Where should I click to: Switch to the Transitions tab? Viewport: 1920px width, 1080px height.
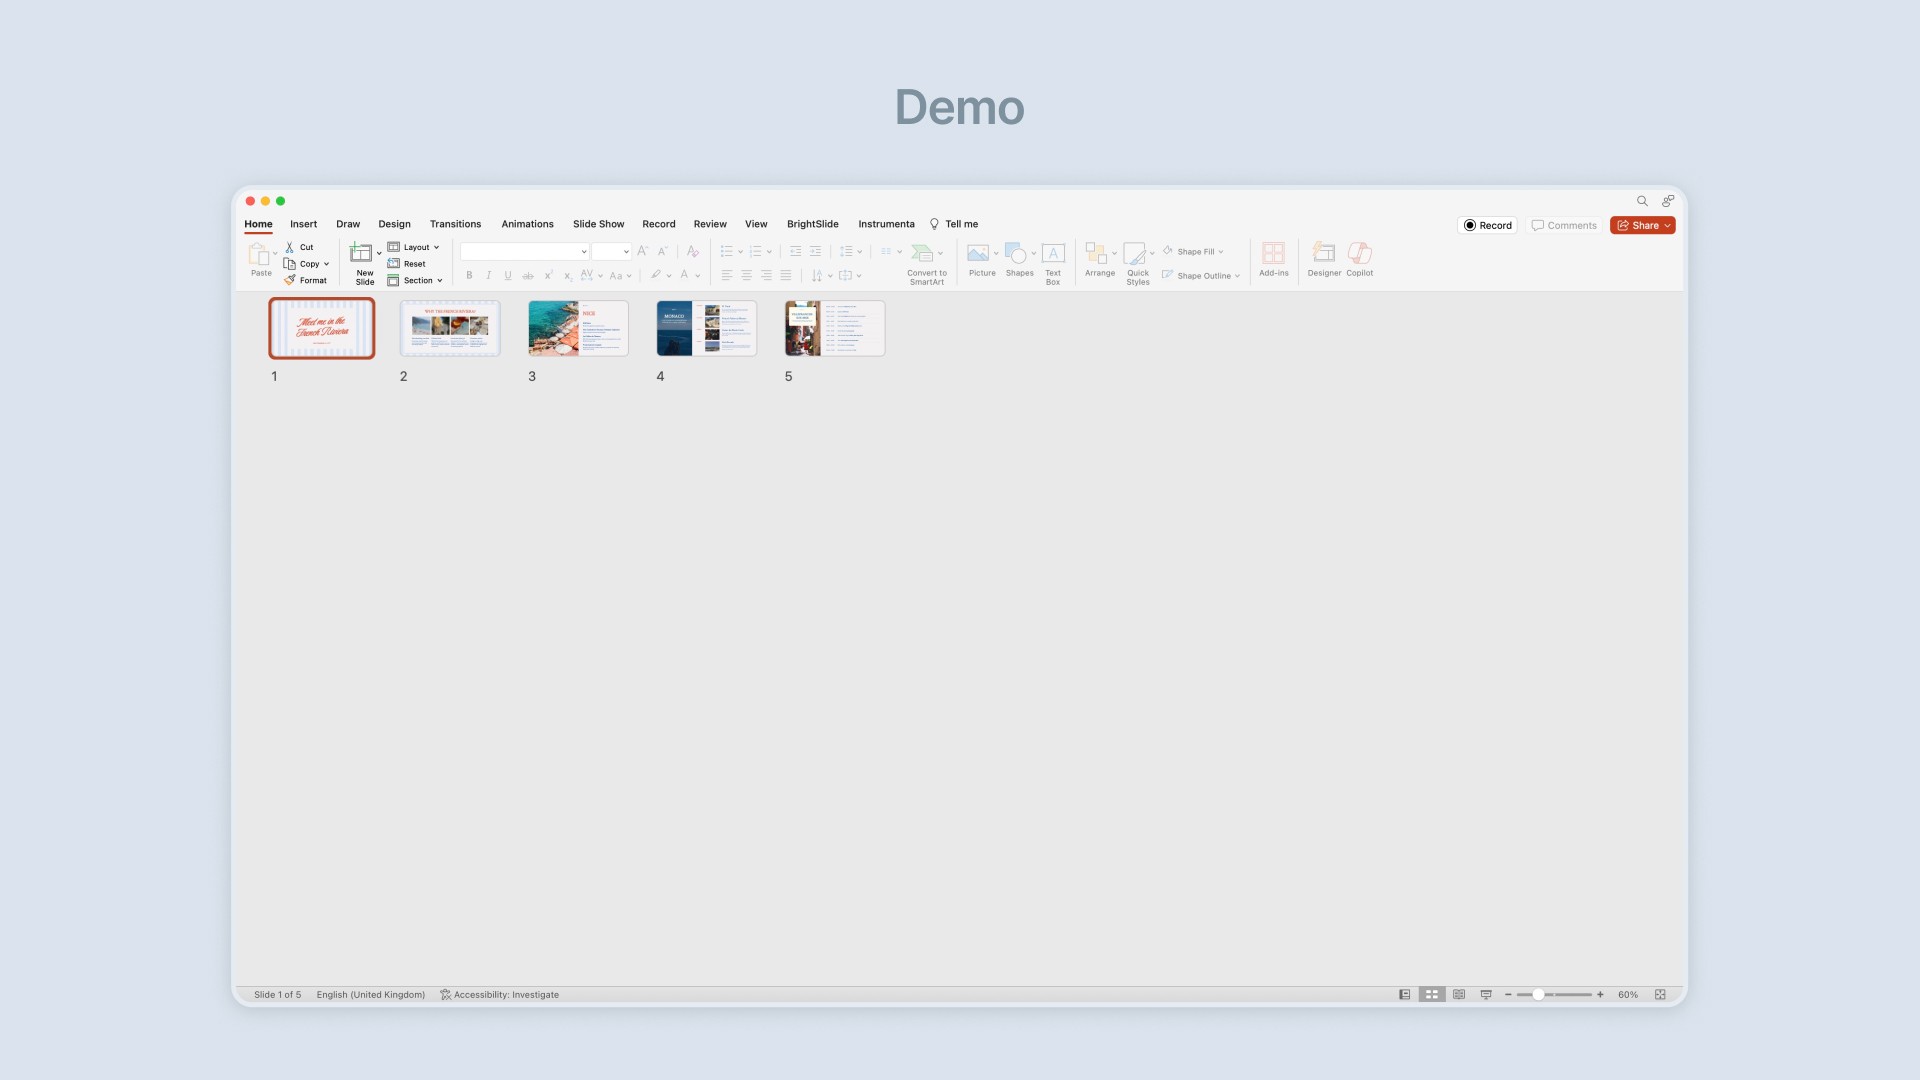coord(455,224)
